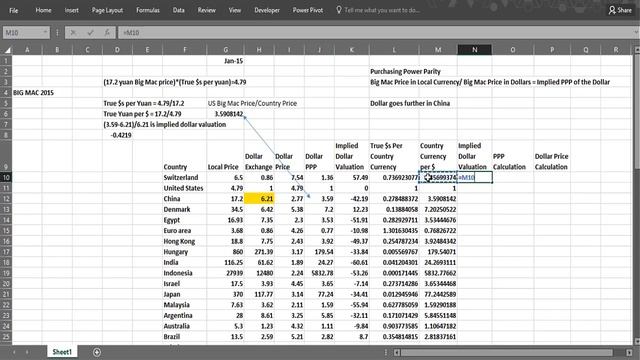Select Indonesia's dollar exchange 12480

pos(259,273)
